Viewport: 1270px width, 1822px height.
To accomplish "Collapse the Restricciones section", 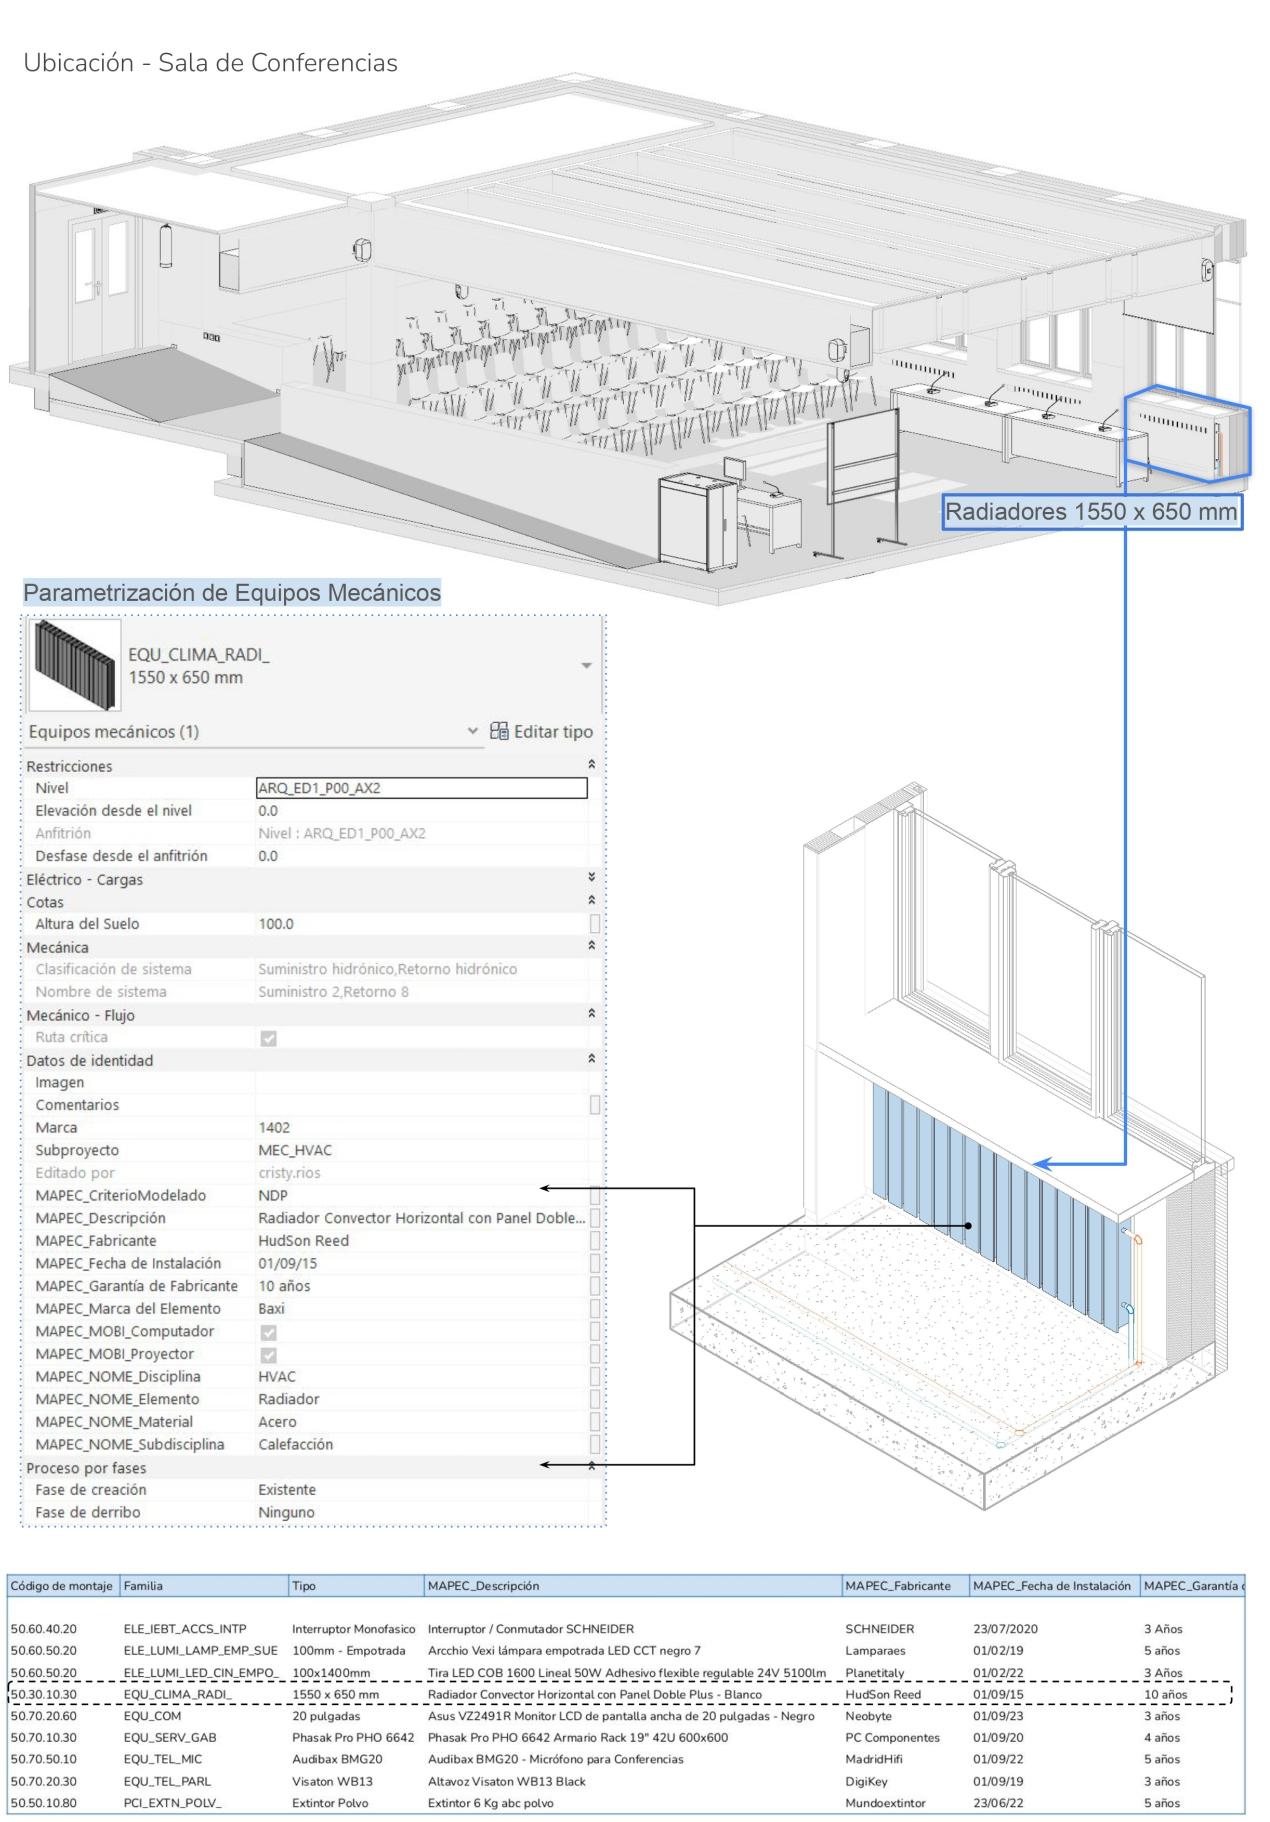I will [x=592, y=766].
